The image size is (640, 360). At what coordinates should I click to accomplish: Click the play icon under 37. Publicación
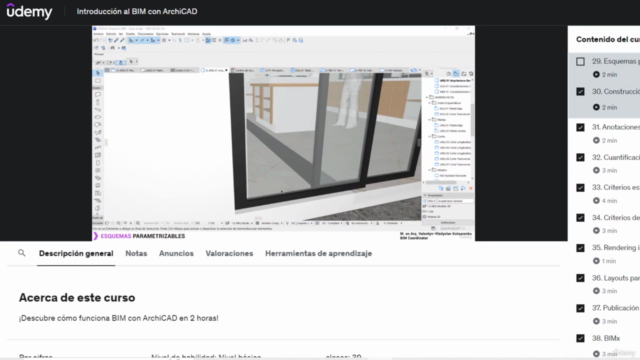point(596,321)
